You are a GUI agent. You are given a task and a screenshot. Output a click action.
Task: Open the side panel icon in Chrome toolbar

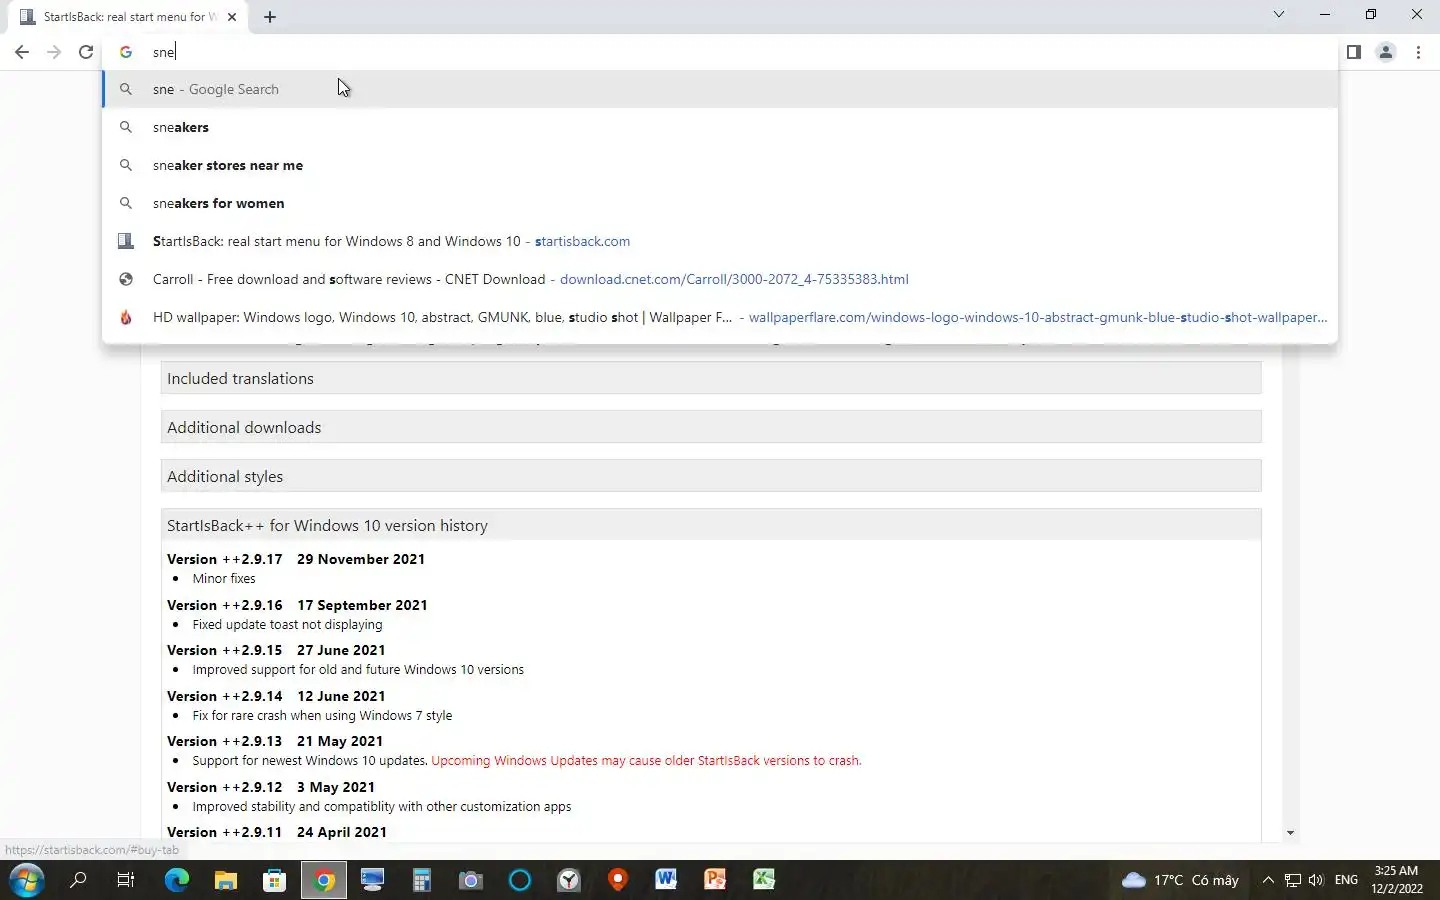[1353, 52]
